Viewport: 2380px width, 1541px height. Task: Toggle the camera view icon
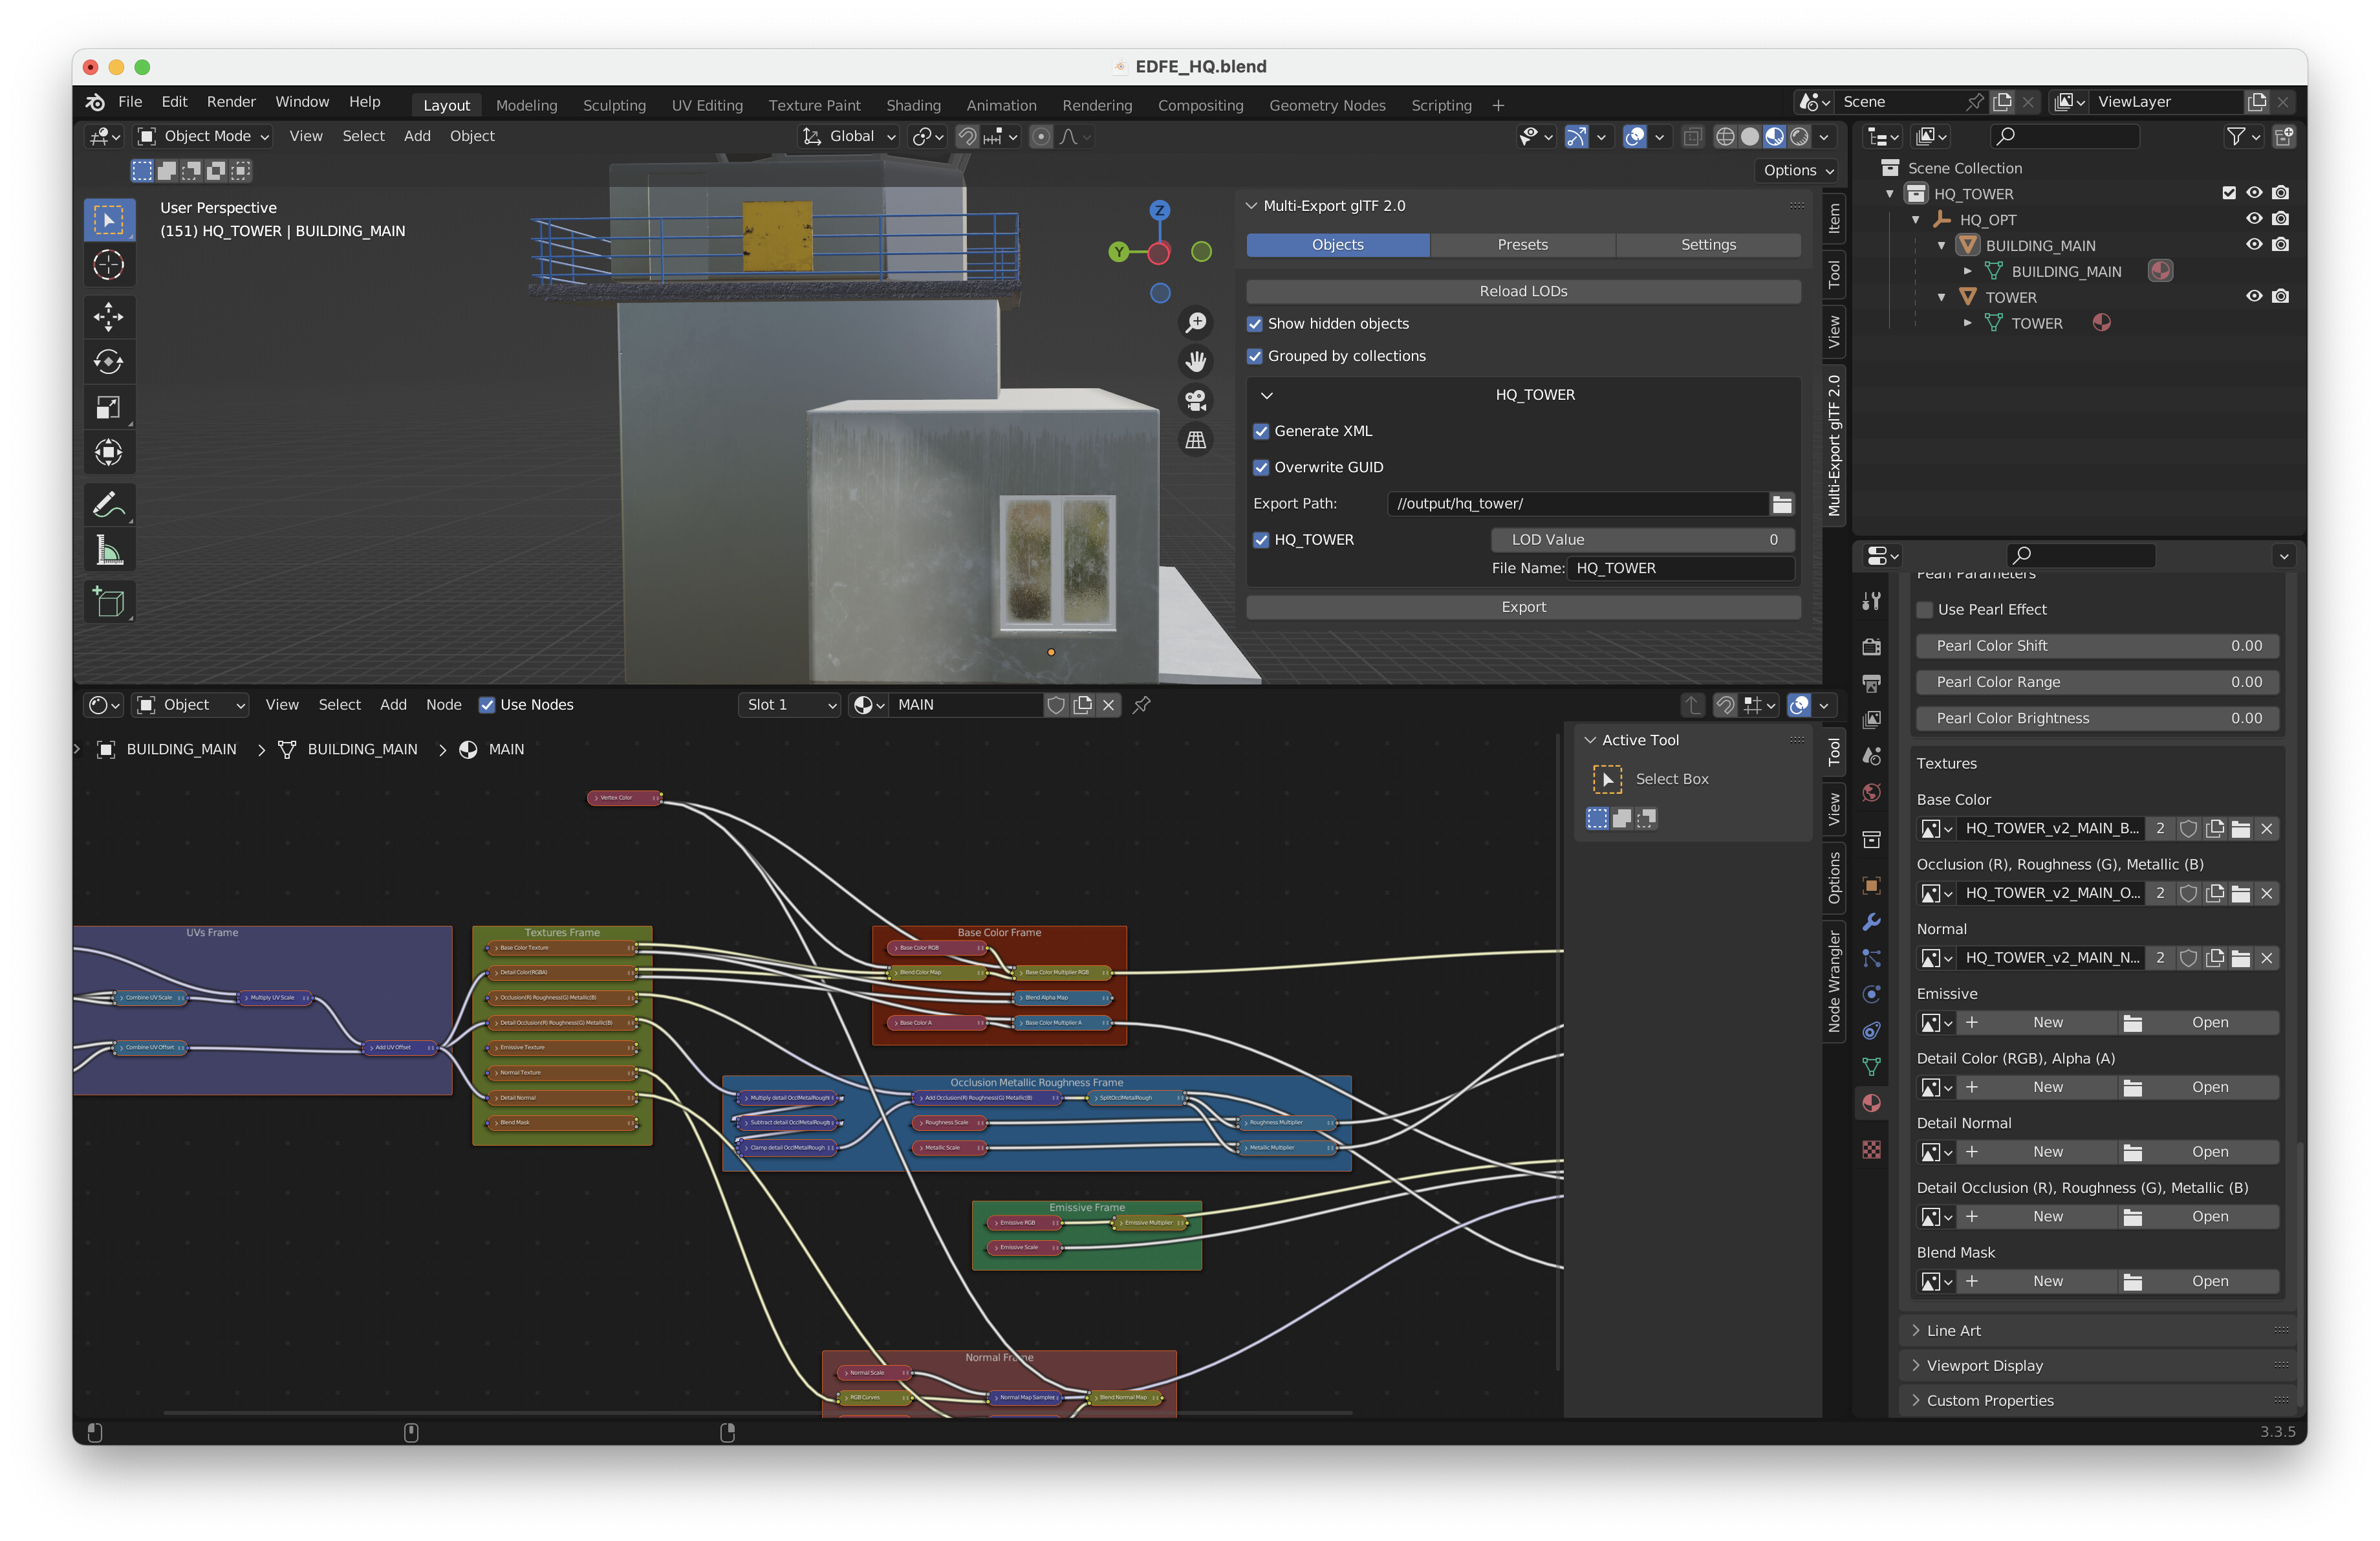point(1196,401)
